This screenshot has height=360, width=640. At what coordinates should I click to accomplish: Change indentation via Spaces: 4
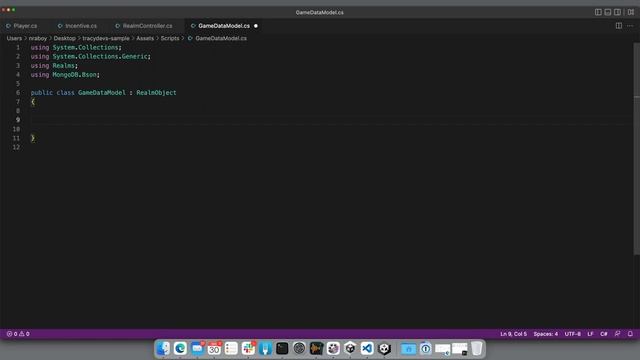point(545,334)
